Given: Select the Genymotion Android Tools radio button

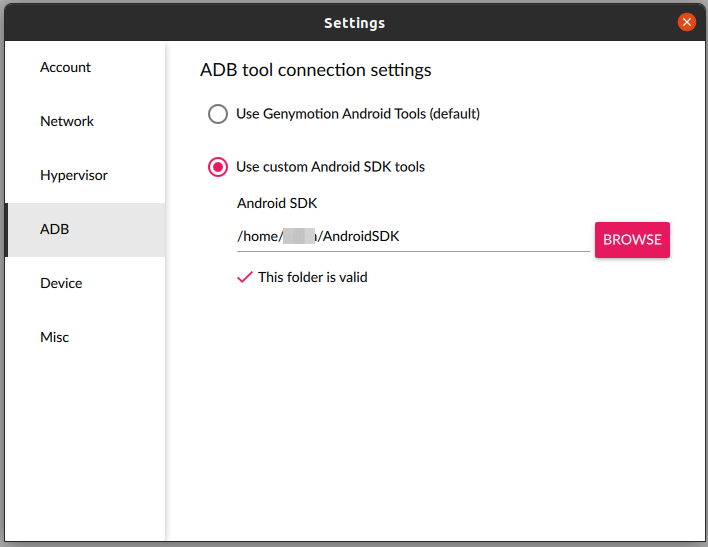Looking at the screenshot, I should 218,114.
